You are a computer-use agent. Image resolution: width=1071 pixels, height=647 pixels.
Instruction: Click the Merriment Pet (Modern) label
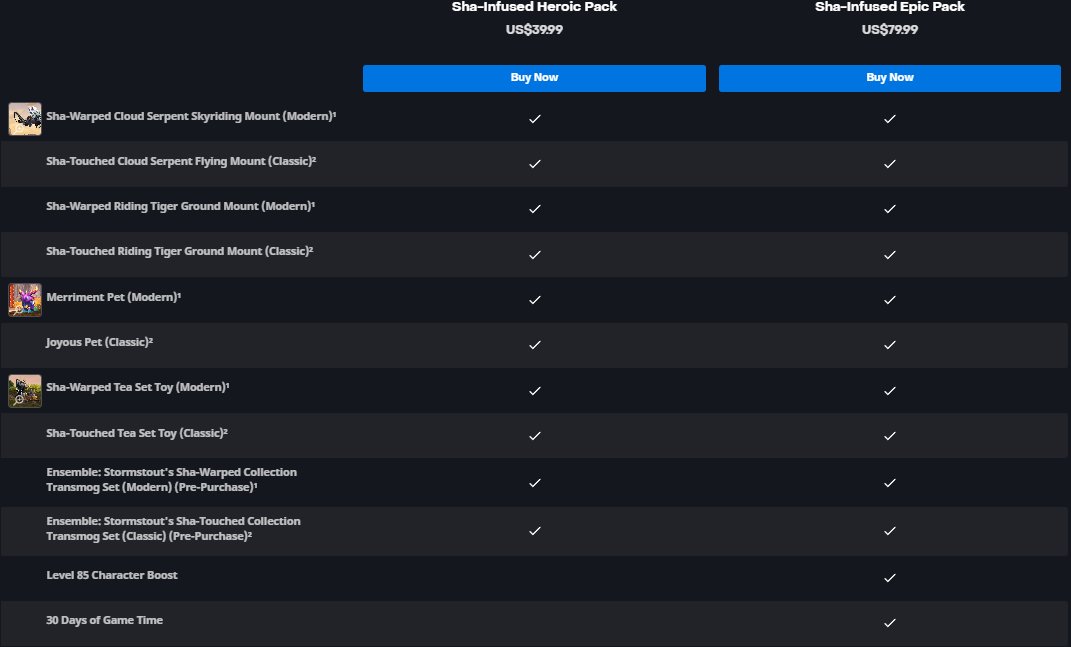[113, 297]
